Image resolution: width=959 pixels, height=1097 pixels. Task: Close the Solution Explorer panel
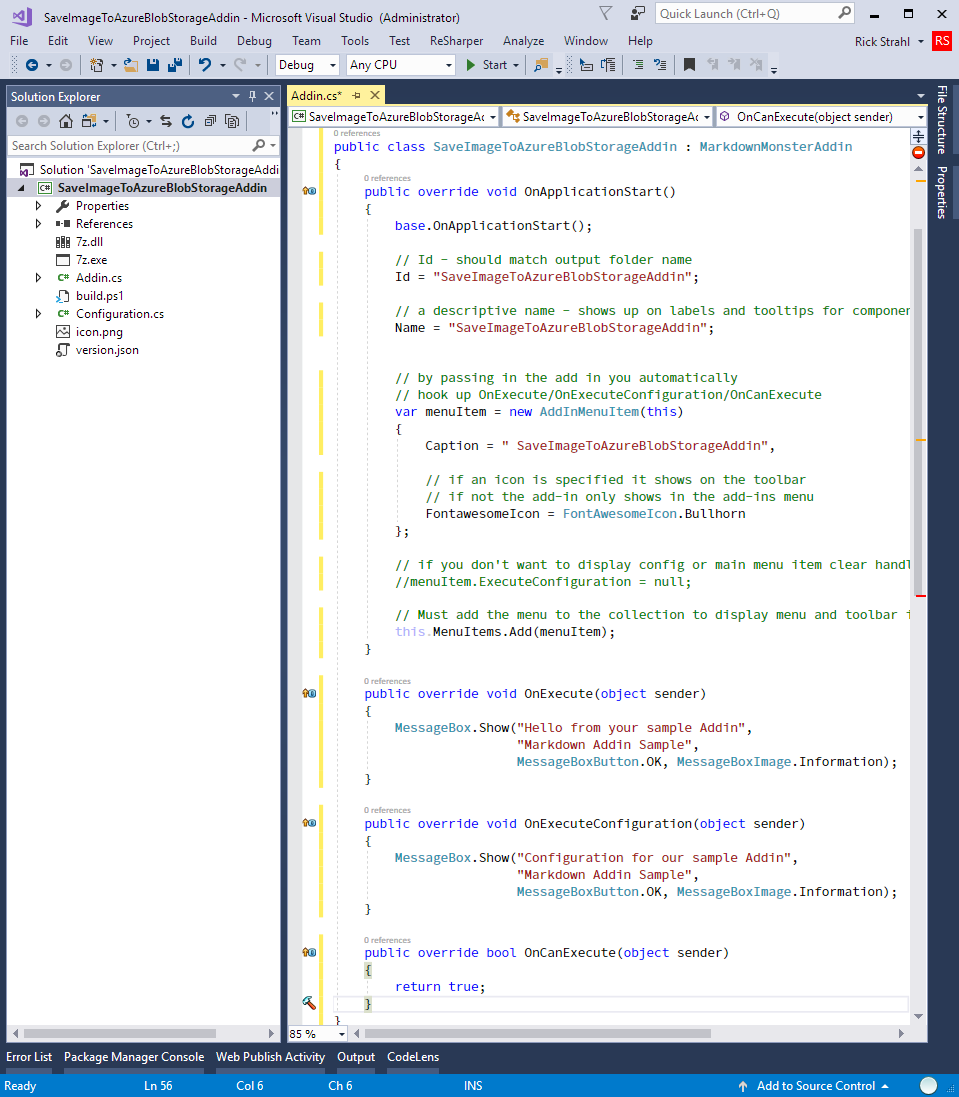(269, 97)
